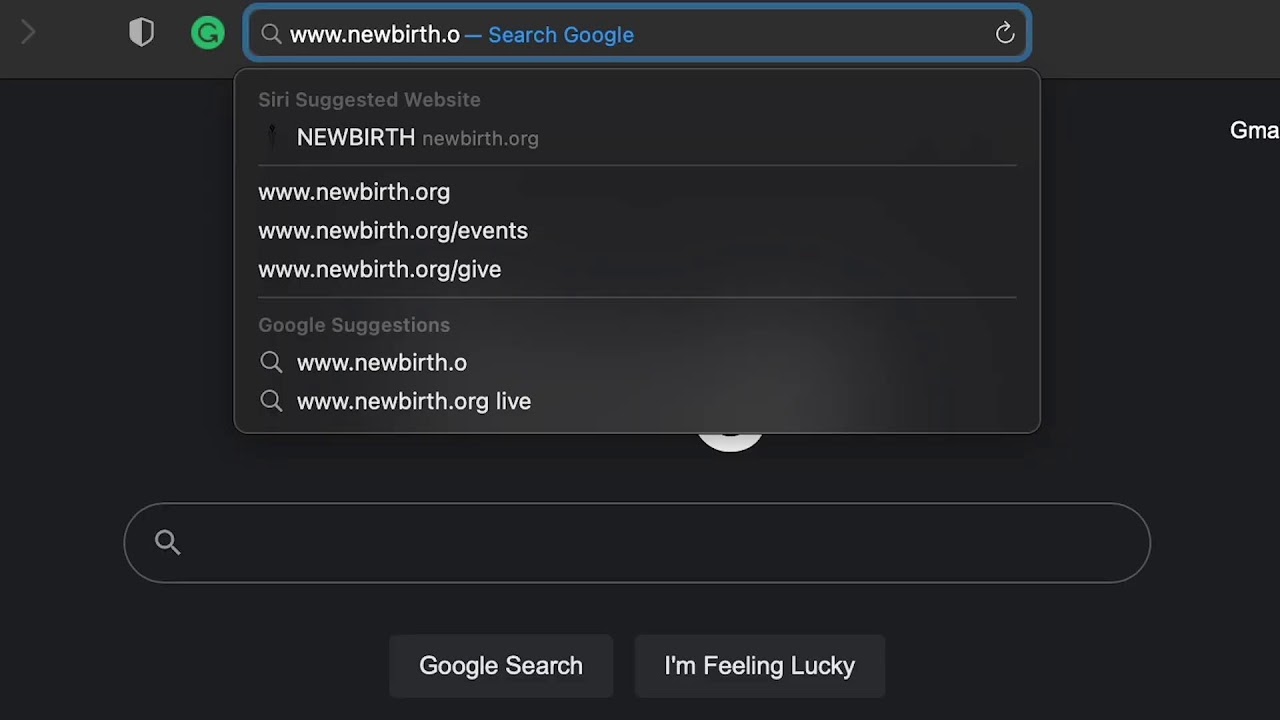The image size is (1280, 720).
Task: Click the forward navigation arrow
Action: [28, 33]
